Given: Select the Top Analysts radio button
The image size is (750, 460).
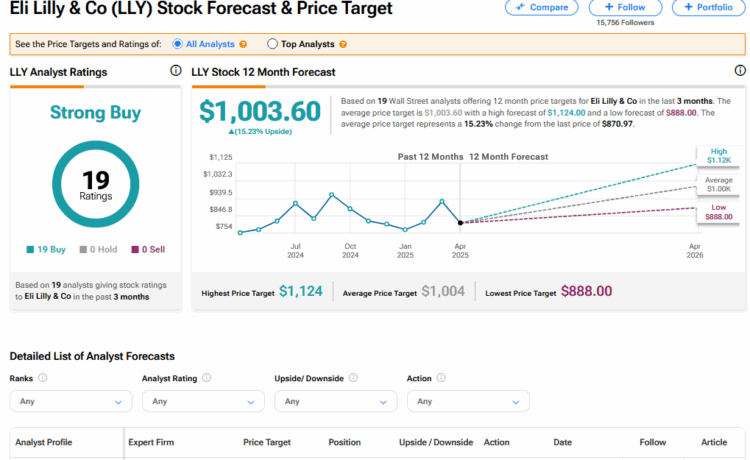Looking at the screenshot, I should tap(273, 44).
